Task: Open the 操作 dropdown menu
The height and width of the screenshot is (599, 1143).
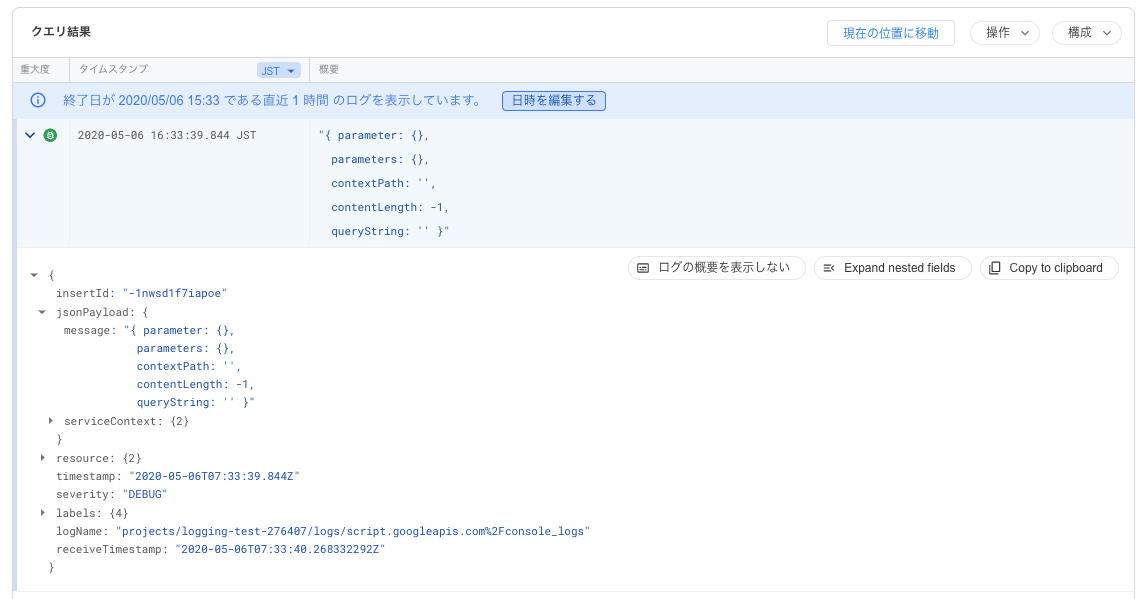Action: 1004,32
